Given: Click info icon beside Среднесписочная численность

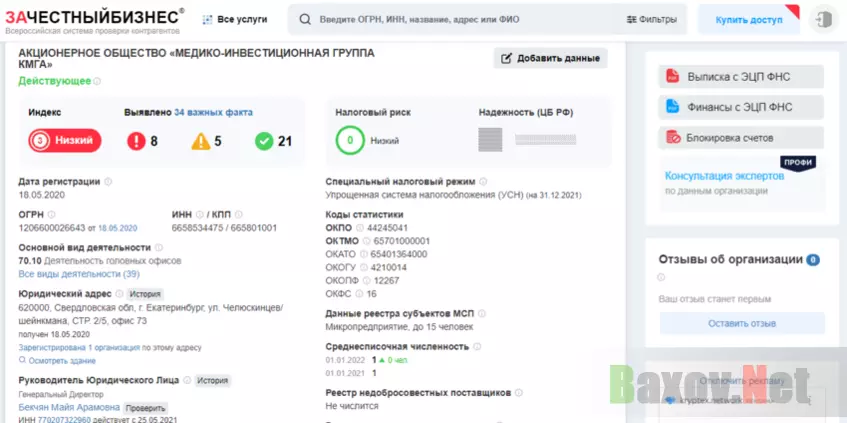Looking at the screenshot, I should click(x=477, y=347).
